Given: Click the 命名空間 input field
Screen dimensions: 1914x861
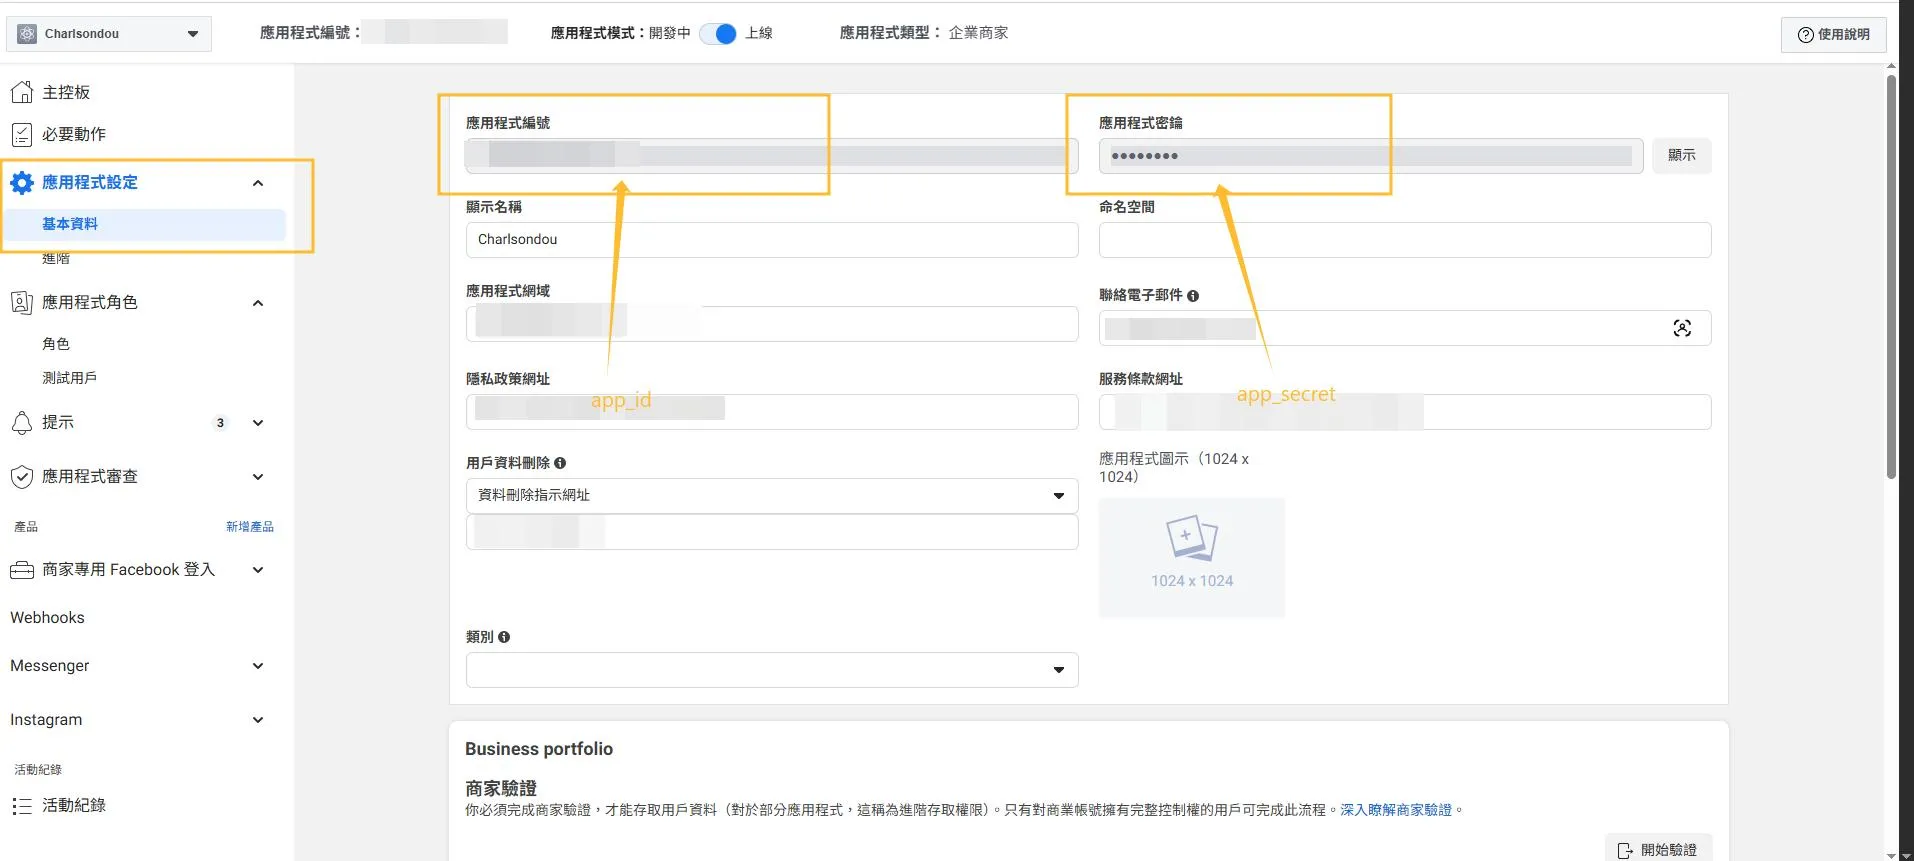Looking at the screenshot, I should [1405, 240].
